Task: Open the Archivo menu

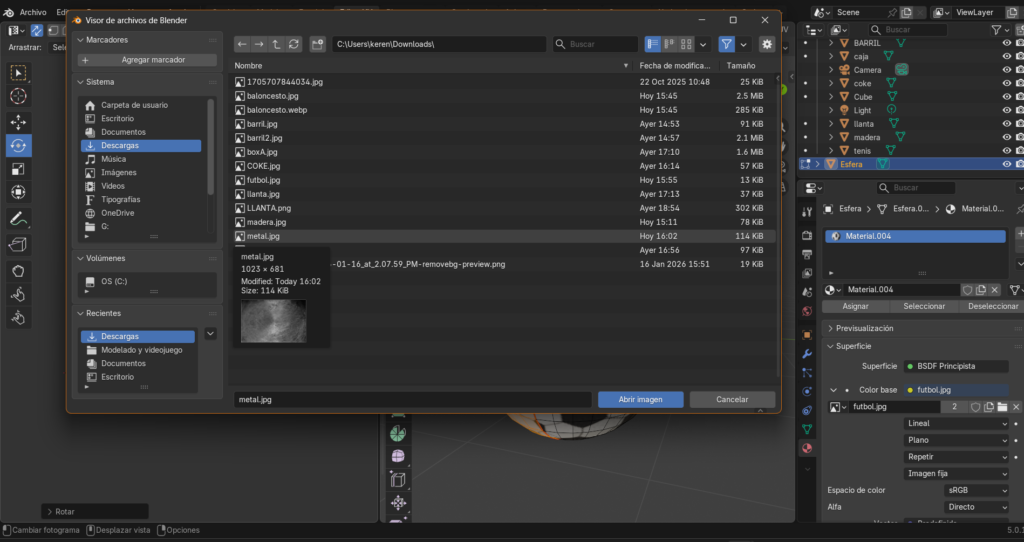Action: [32, 12]
